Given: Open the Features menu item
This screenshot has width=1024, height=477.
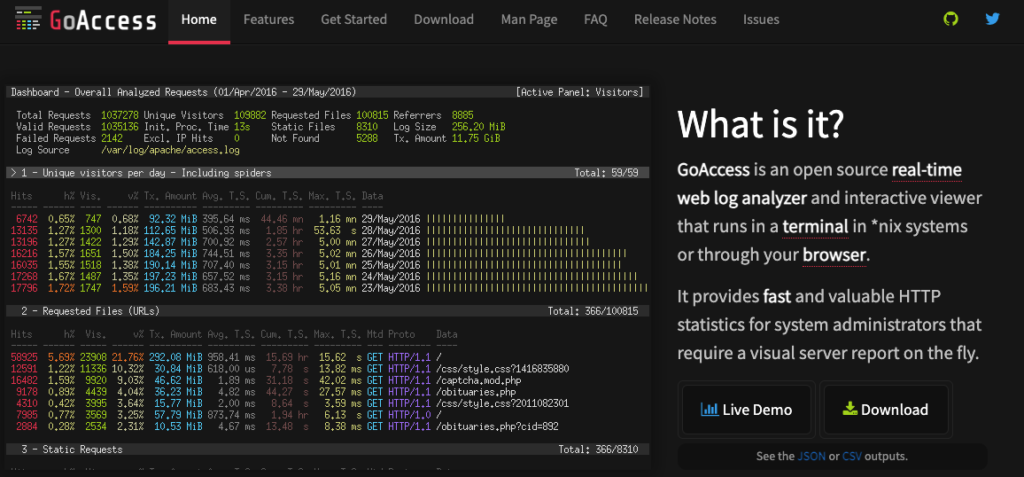Looking at the screenshot, I should point(269,20).
